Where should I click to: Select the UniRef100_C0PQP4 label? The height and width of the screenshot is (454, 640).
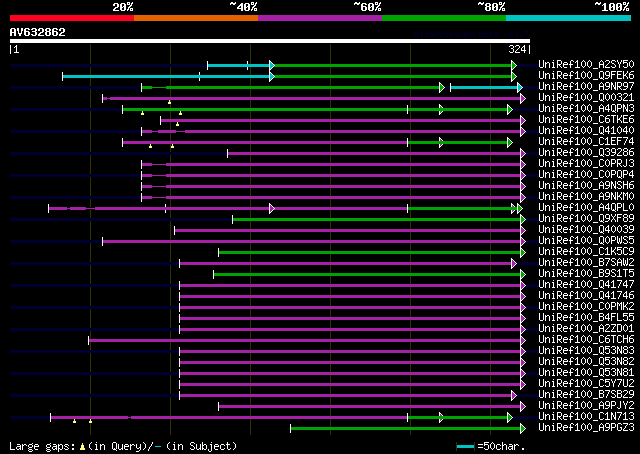586,175
